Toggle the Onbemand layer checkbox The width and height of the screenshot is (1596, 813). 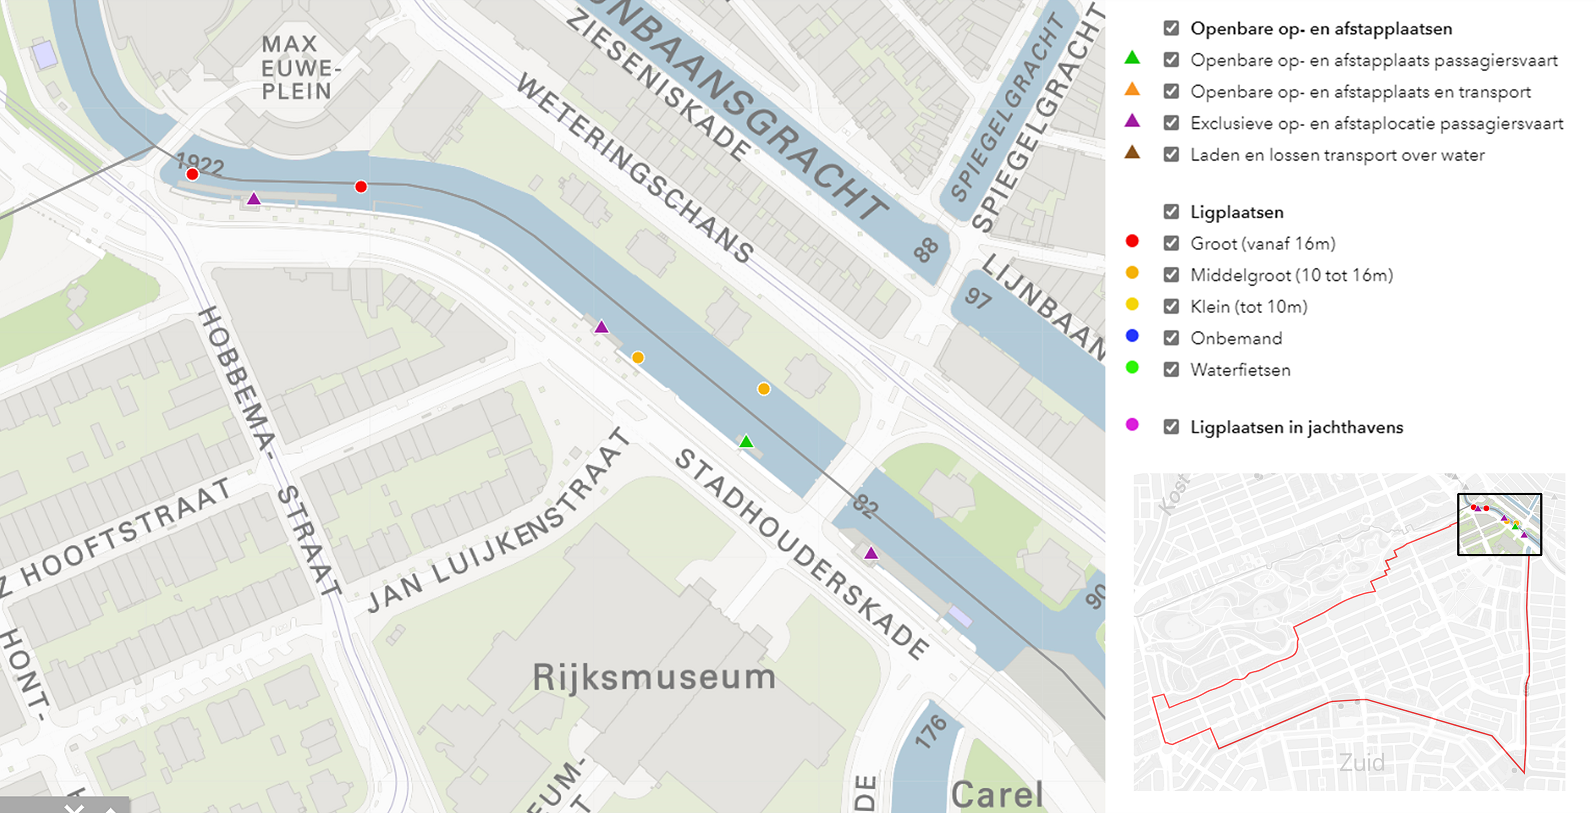pyautogui.click(x=1171, y=338)
